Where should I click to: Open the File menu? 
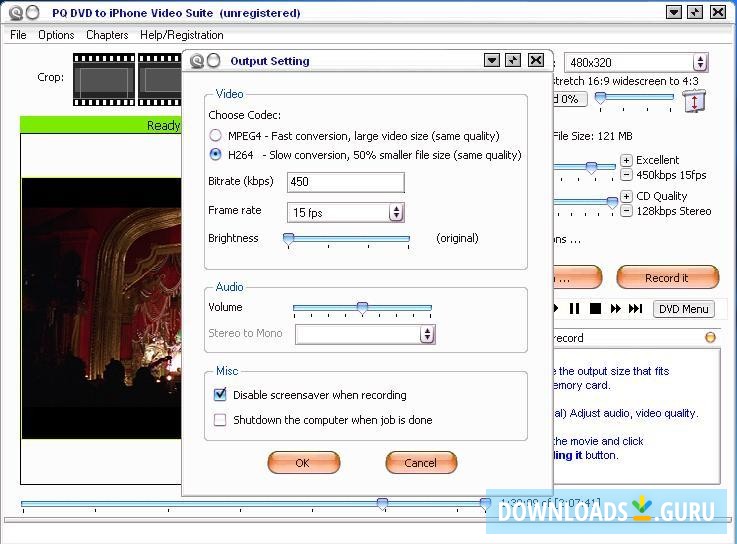(18, 35)
